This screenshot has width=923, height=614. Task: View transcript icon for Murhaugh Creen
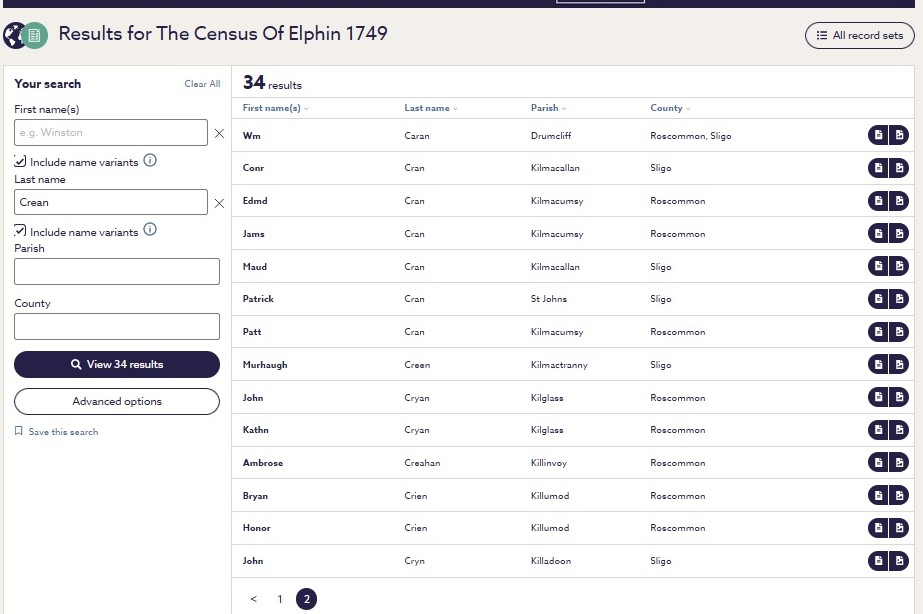click(x=878, y=364)
